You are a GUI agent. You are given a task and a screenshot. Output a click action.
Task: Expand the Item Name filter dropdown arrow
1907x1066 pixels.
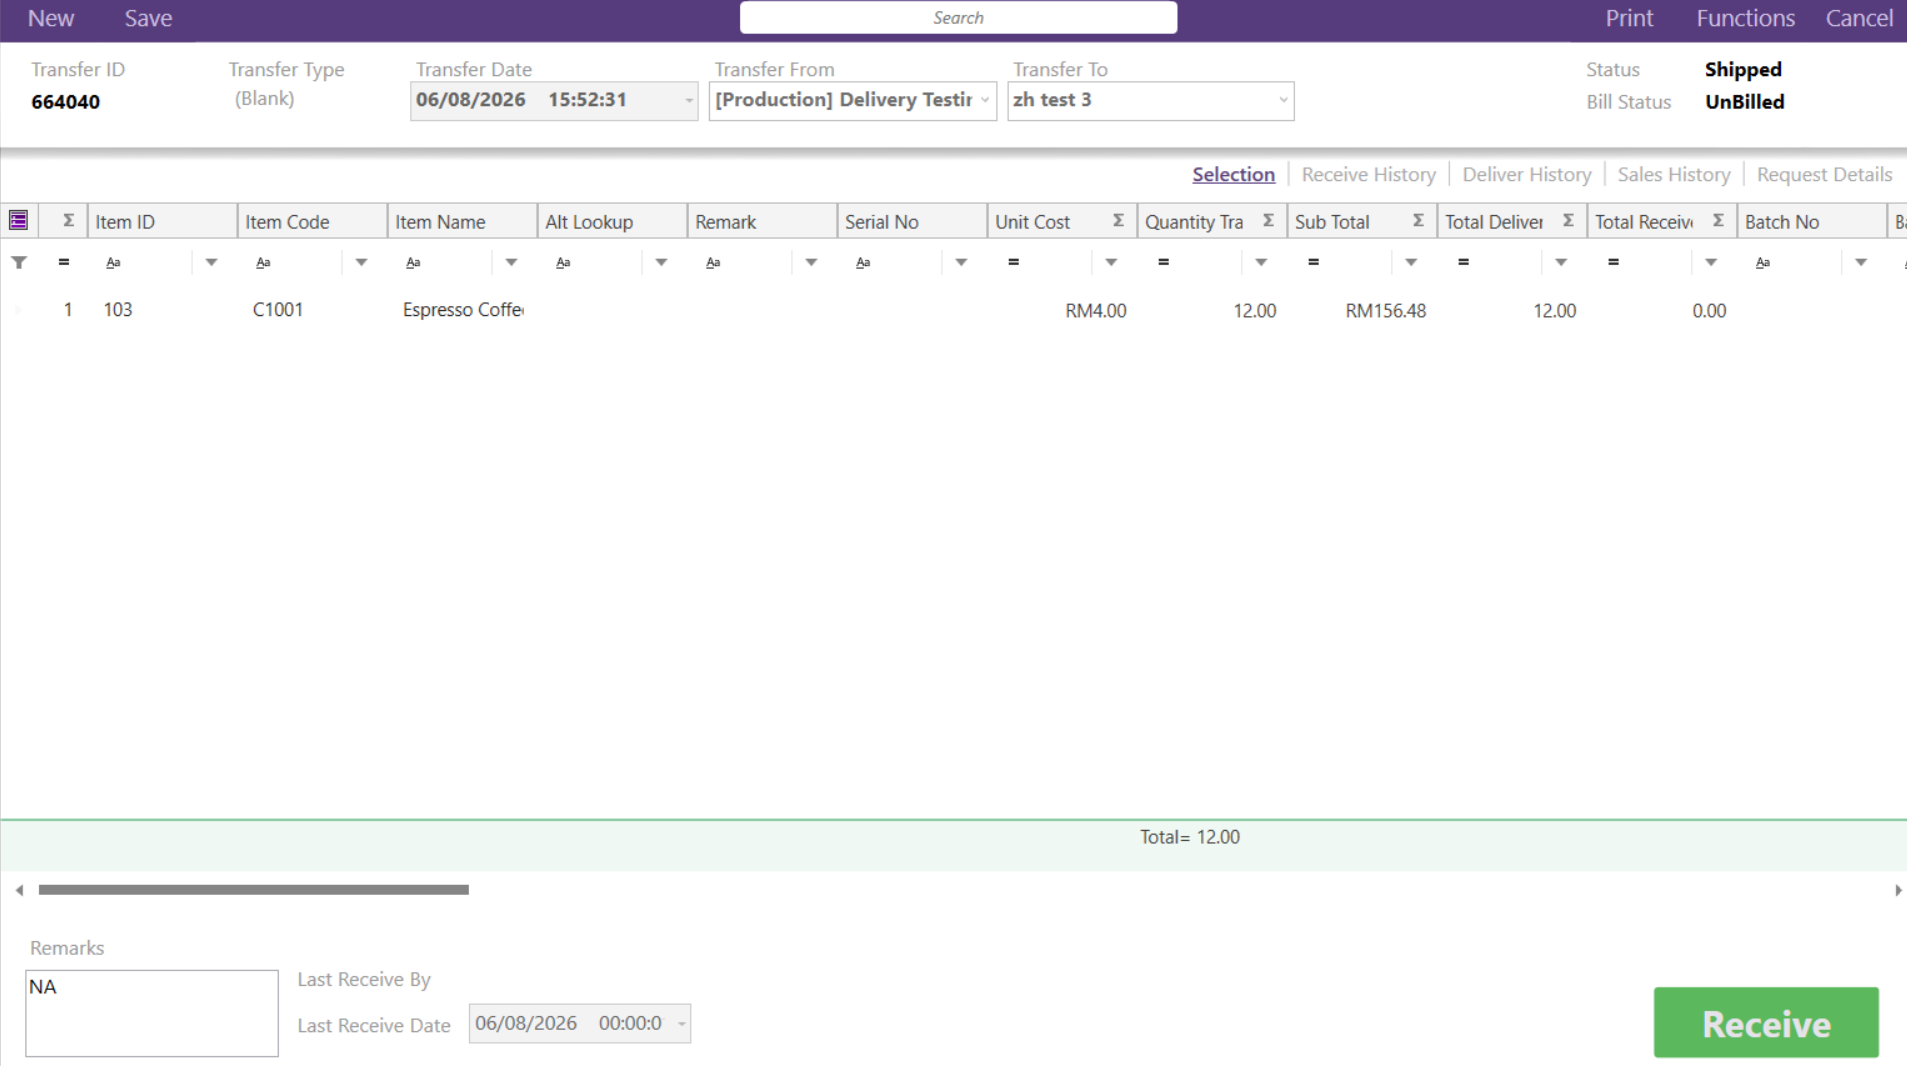click(x=511, y=262)
